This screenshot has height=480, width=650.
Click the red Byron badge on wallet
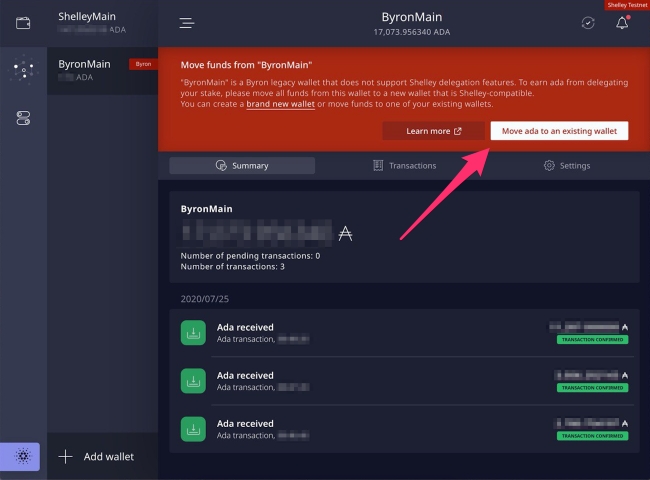point(143,64)
